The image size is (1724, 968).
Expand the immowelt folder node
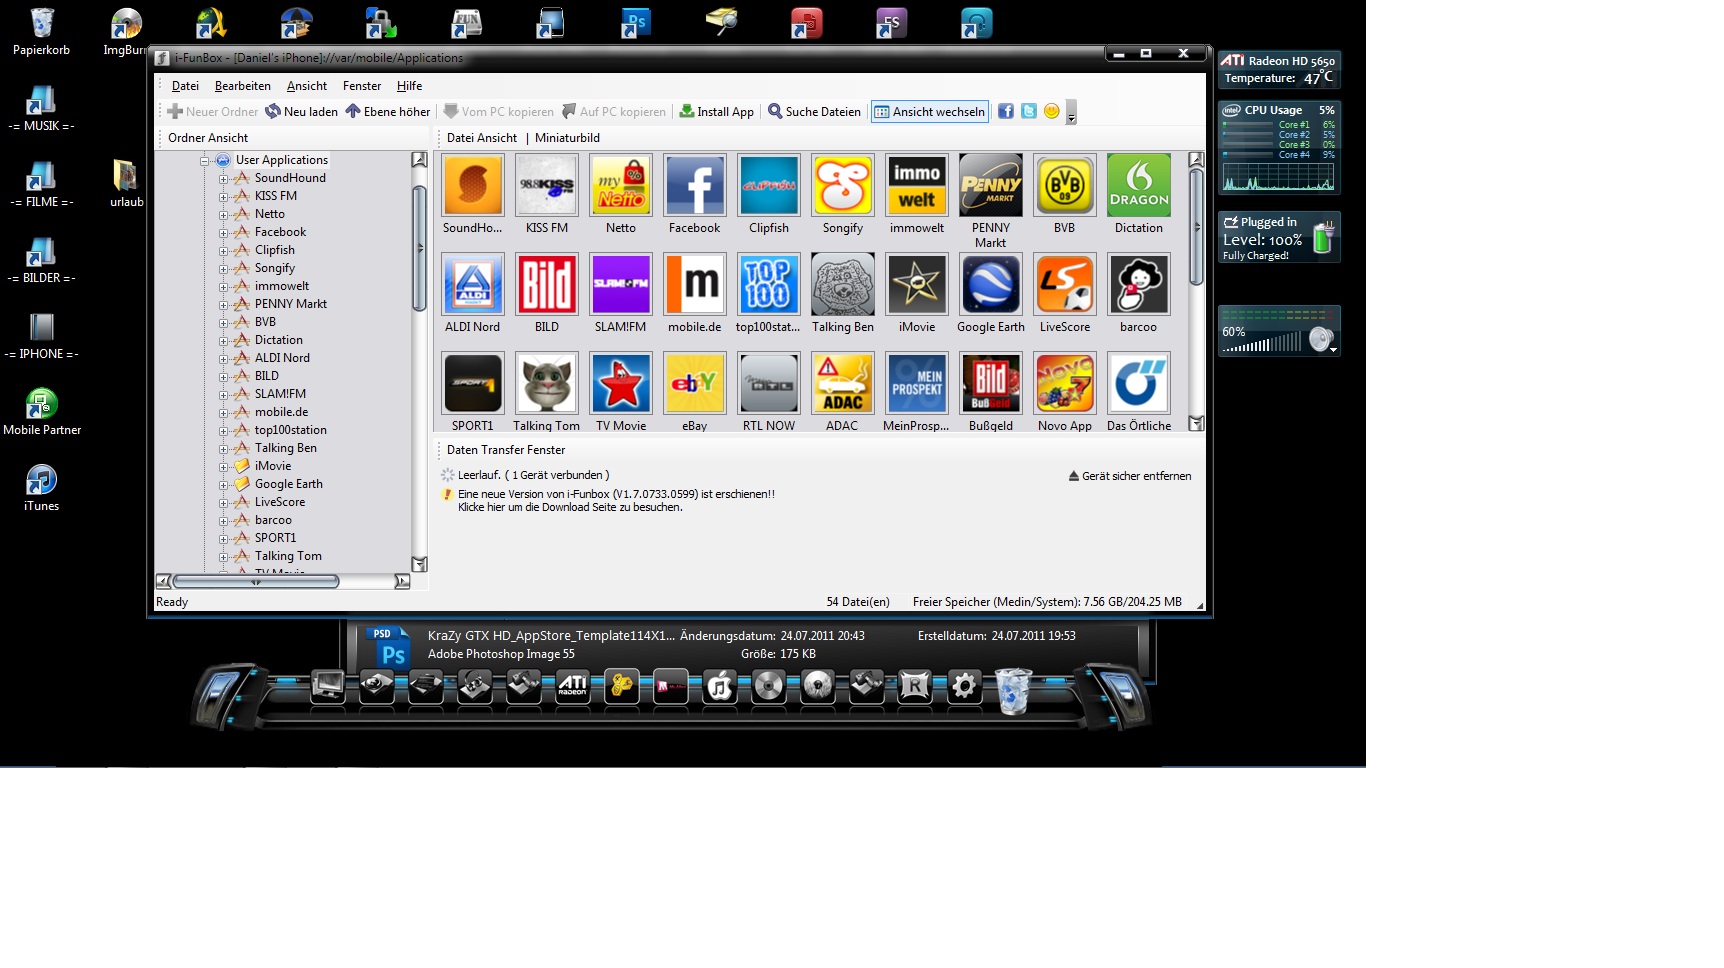pos(224,286)
